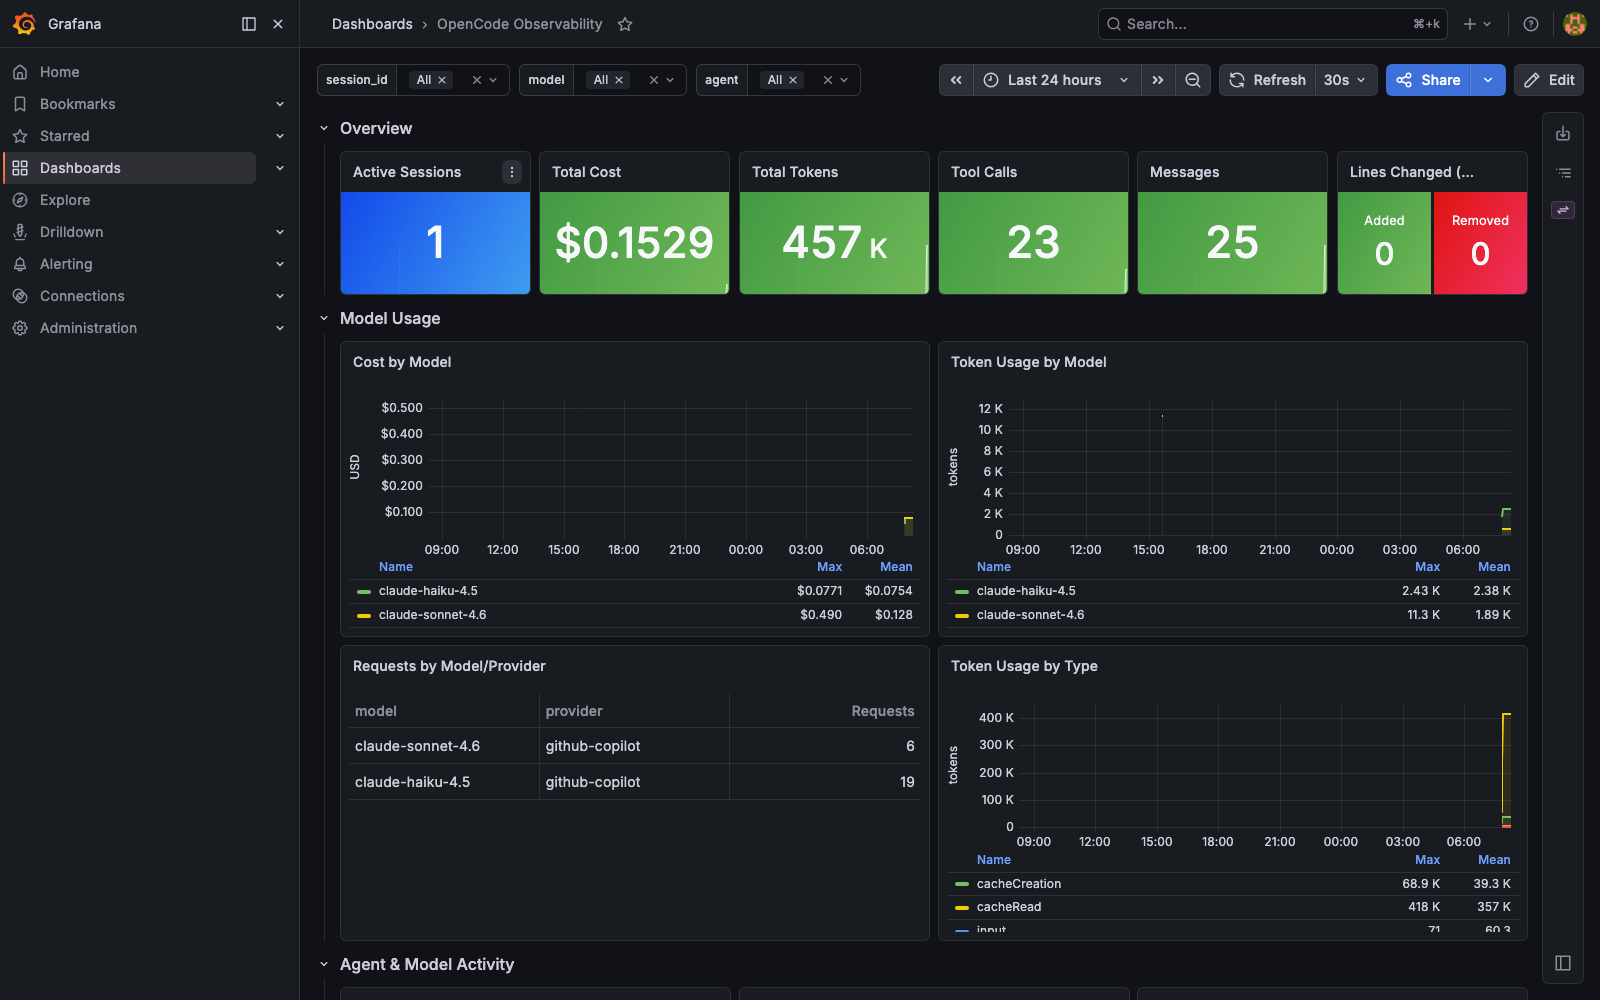The width and height of the screenshot is (1600, 1000).
Task: Open the Share options dropdown arrow
Action: 1488,80
